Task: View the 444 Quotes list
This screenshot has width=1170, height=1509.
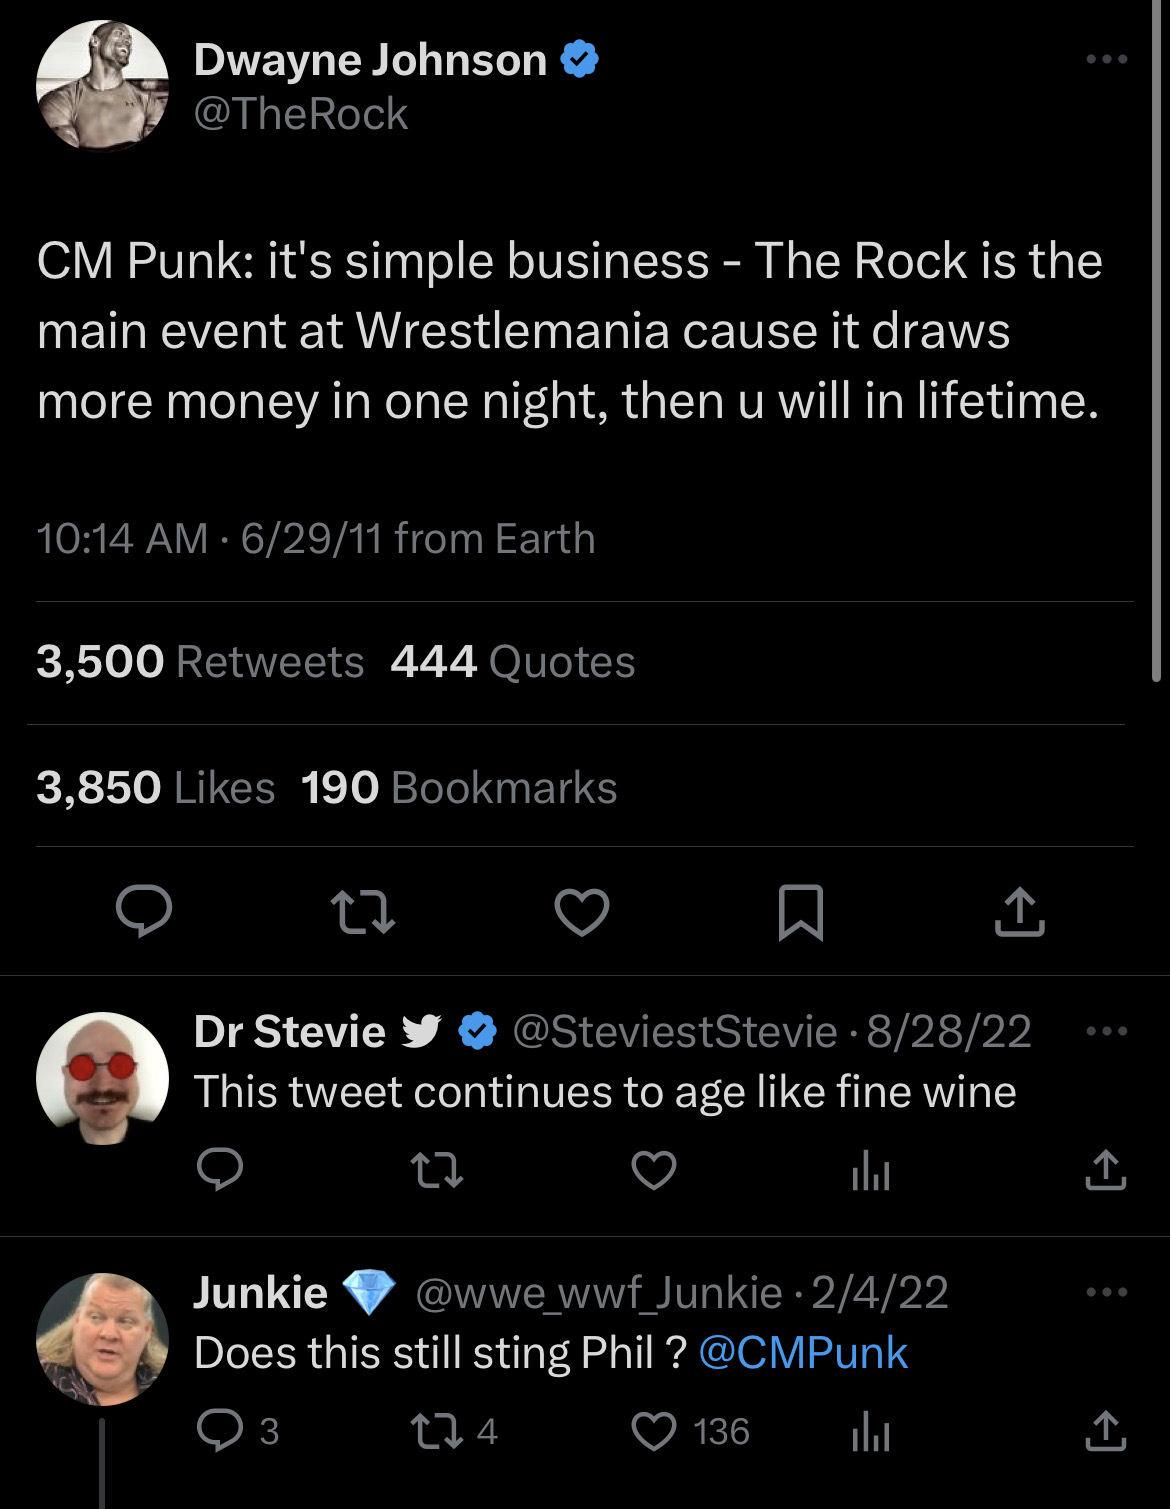Action: click(x=512, y=662)
